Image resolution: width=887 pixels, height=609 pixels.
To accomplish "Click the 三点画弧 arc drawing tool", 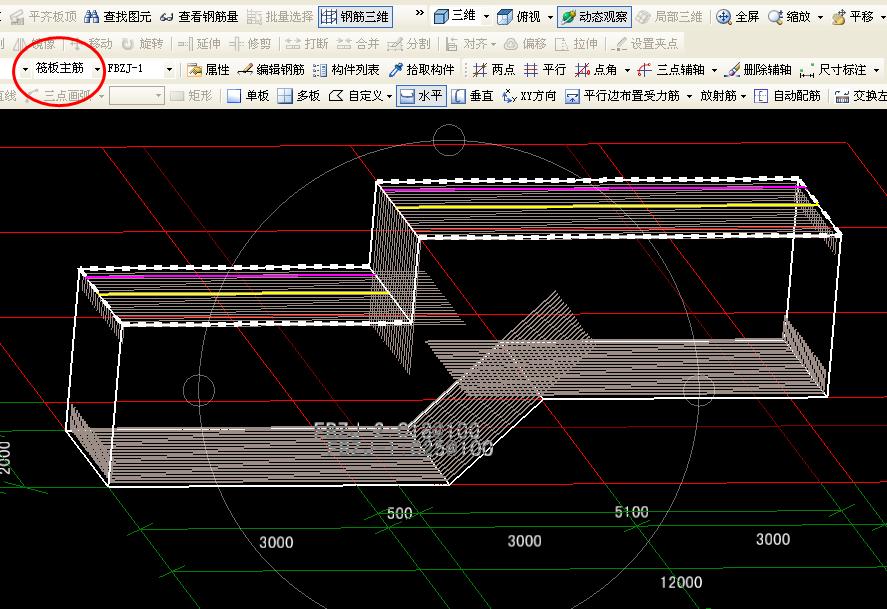I will (x=59, y=96).
